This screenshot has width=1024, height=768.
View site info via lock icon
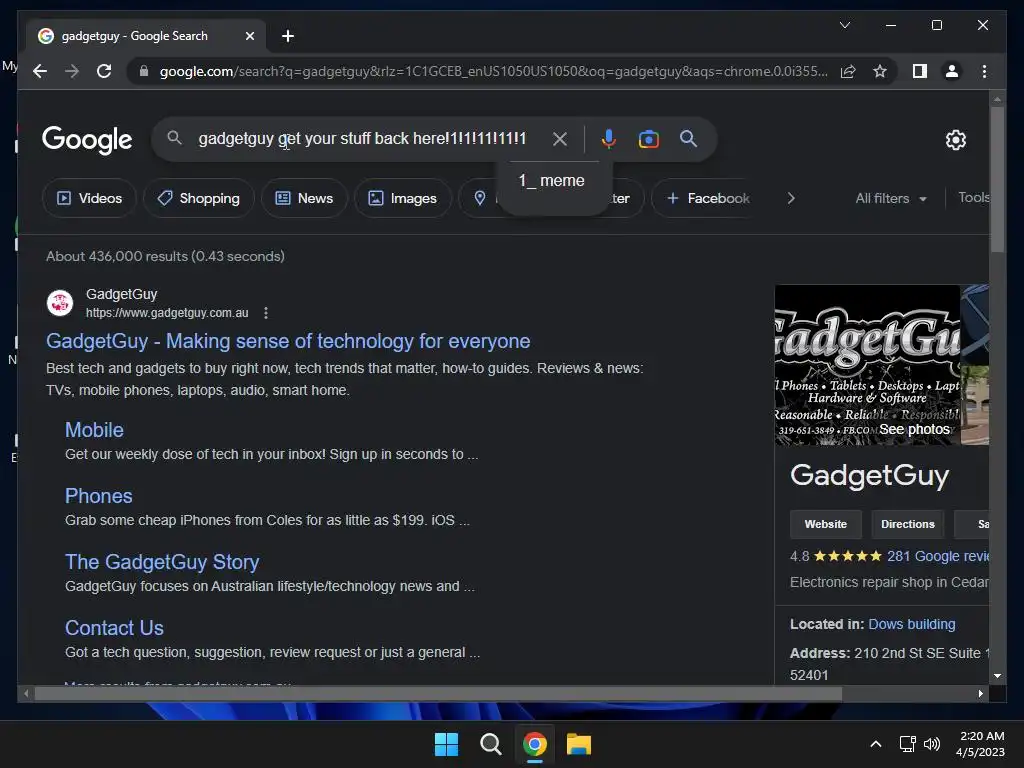[144, 71]
